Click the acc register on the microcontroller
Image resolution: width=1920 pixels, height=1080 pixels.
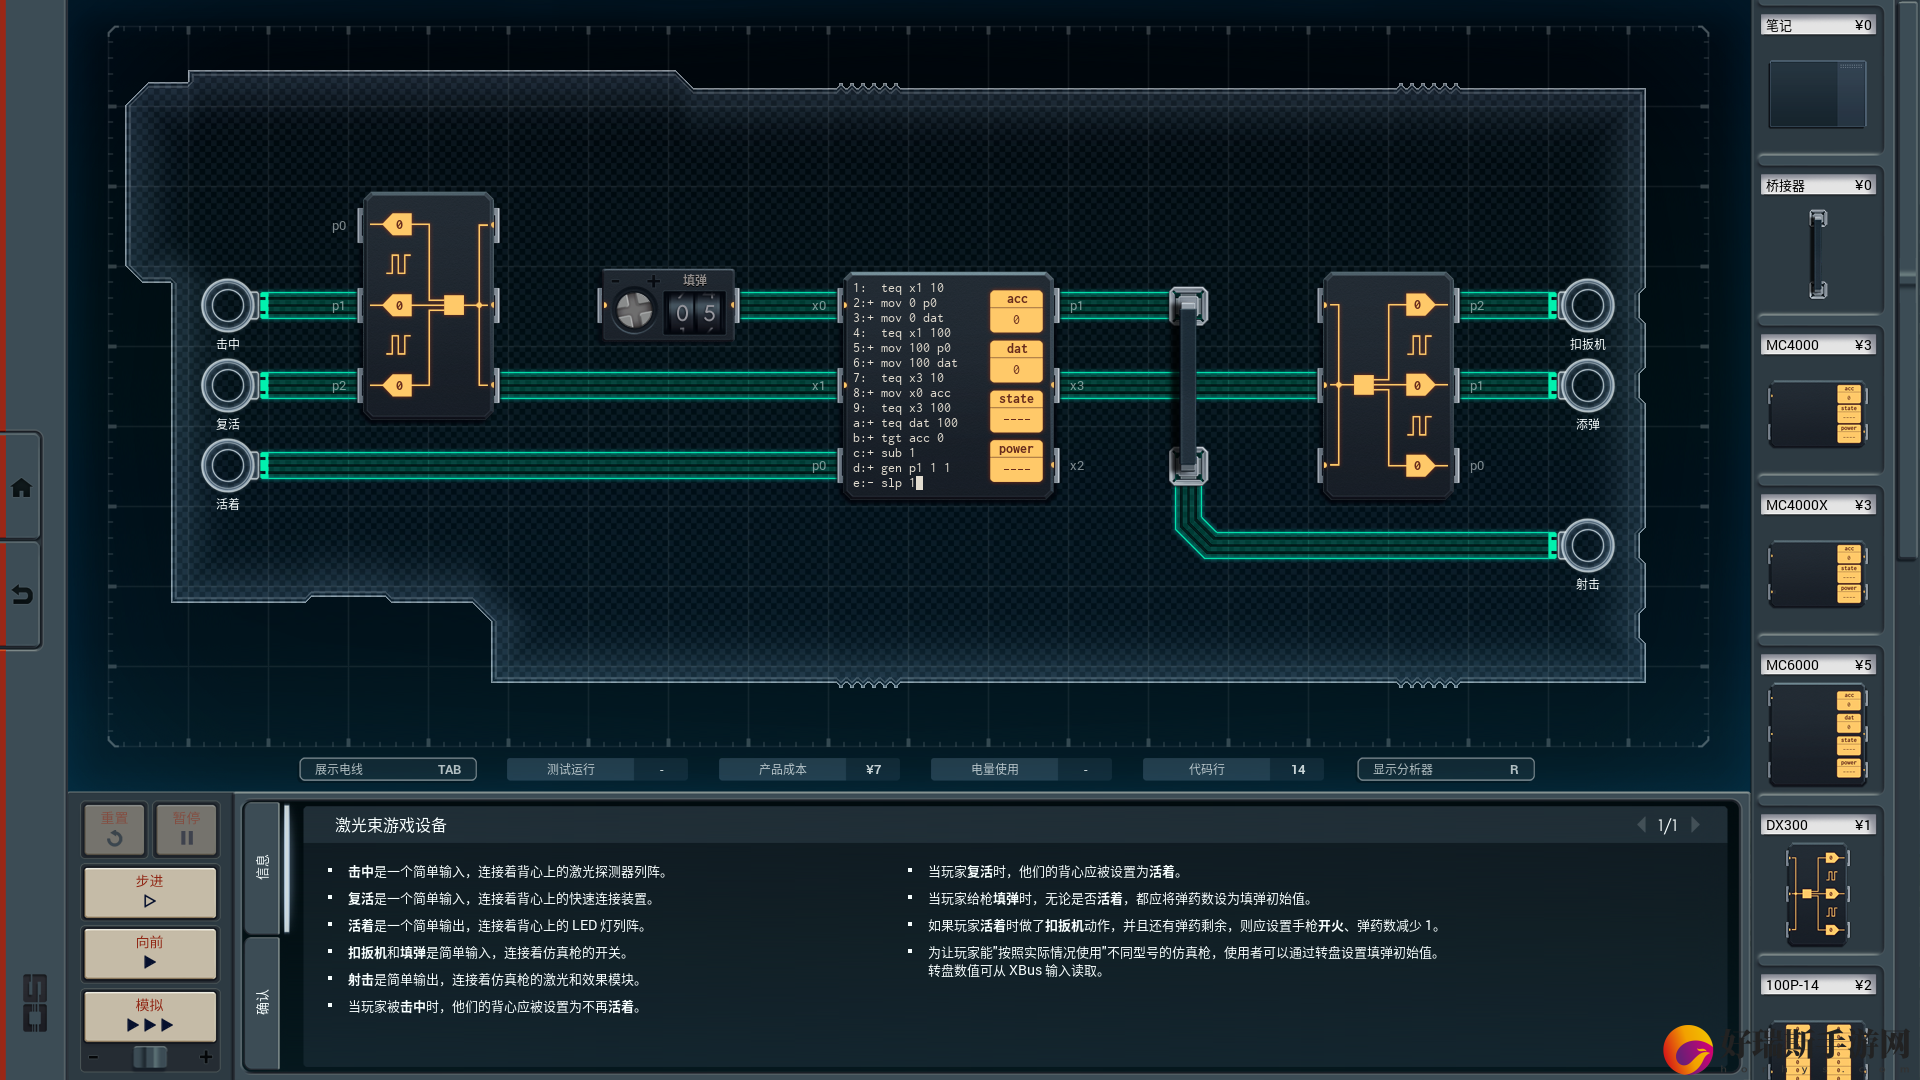point(1016,310)
